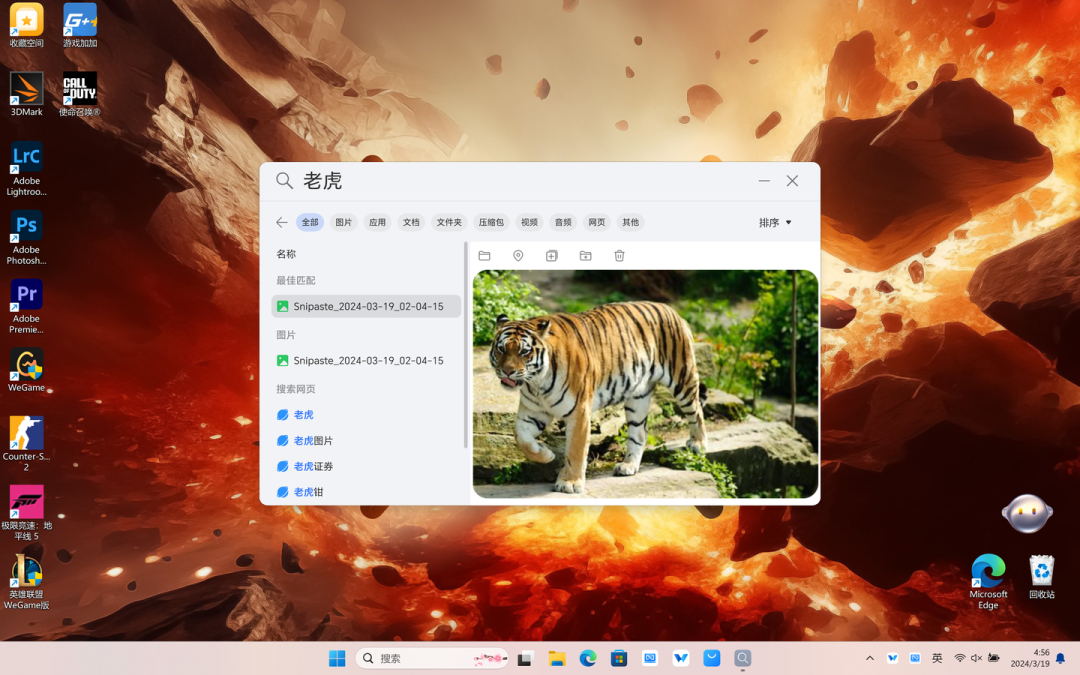Image resolution: width=1080 pixels, height=675 pixels.
Task: Click the location pin icon above preview
Action: click(x=518, y=256)
